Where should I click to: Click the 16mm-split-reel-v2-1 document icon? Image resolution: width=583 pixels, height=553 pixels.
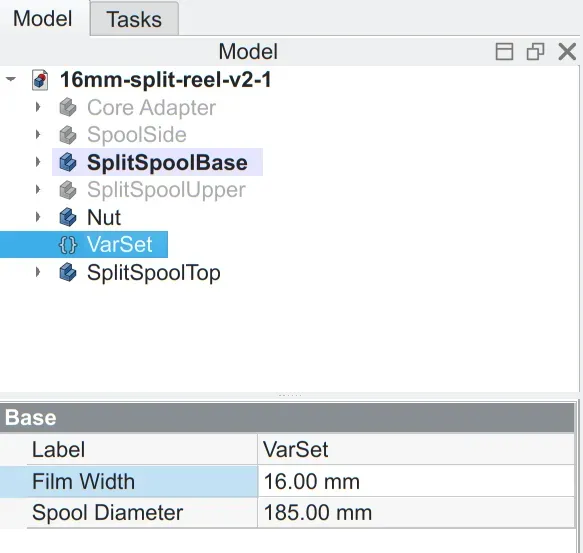tap(40, 80)
